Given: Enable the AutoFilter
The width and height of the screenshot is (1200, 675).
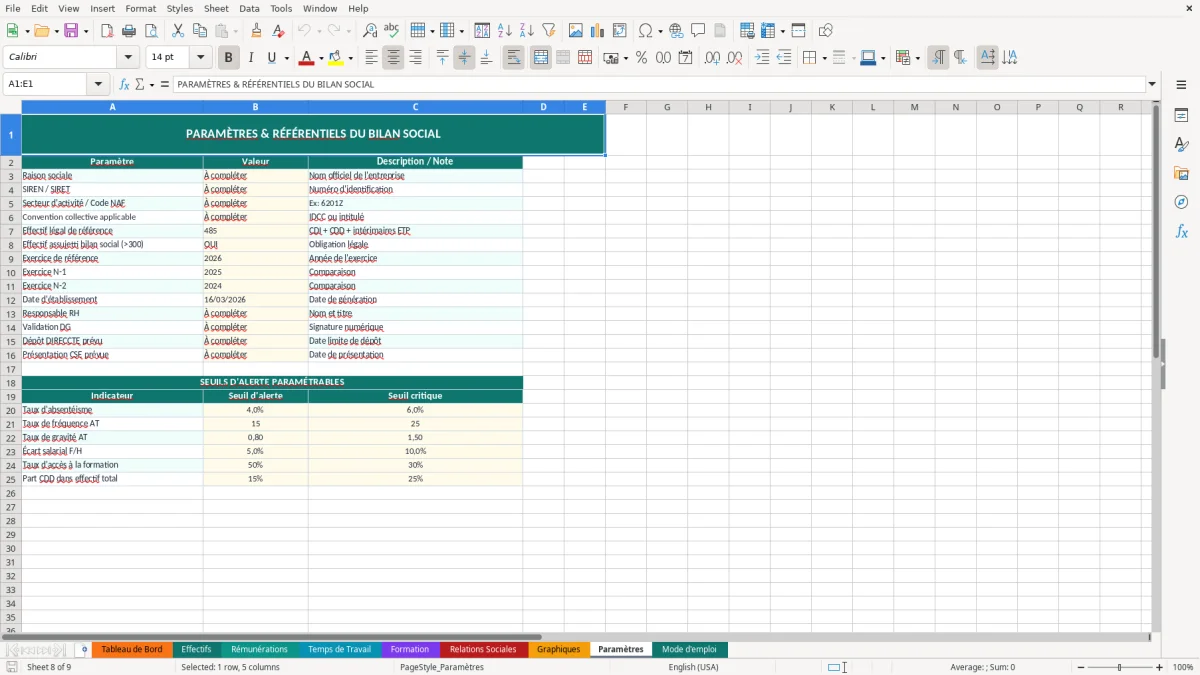Looking at the screenshot, I should pos(549,31).
